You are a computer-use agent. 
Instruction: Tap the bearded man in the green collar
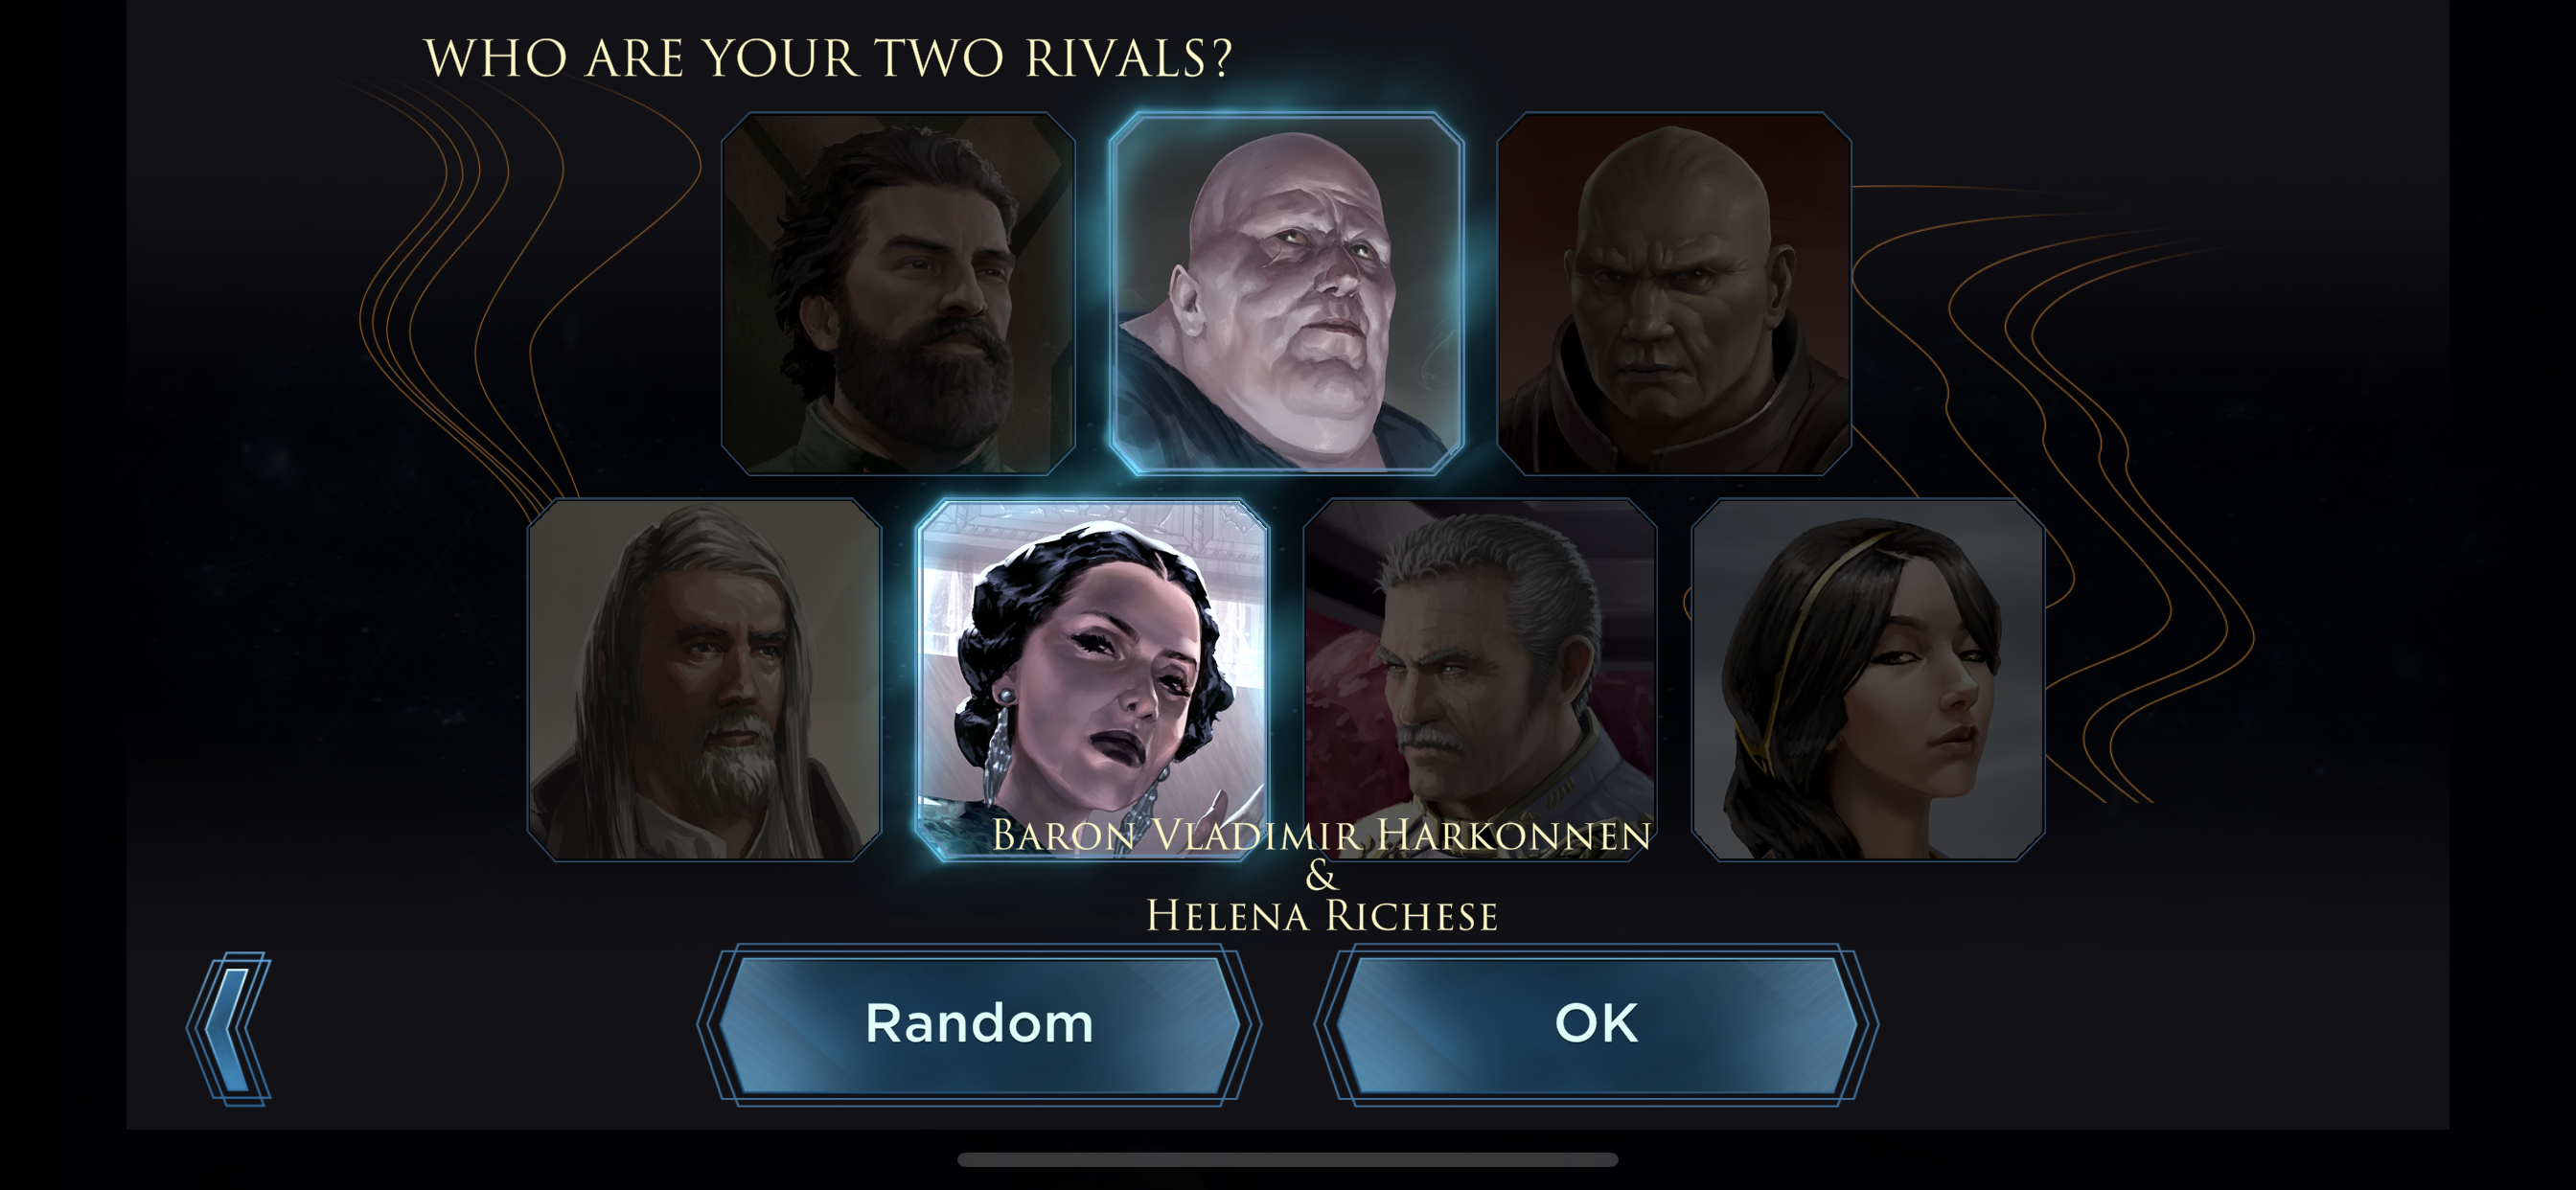[x=898, y=293]
